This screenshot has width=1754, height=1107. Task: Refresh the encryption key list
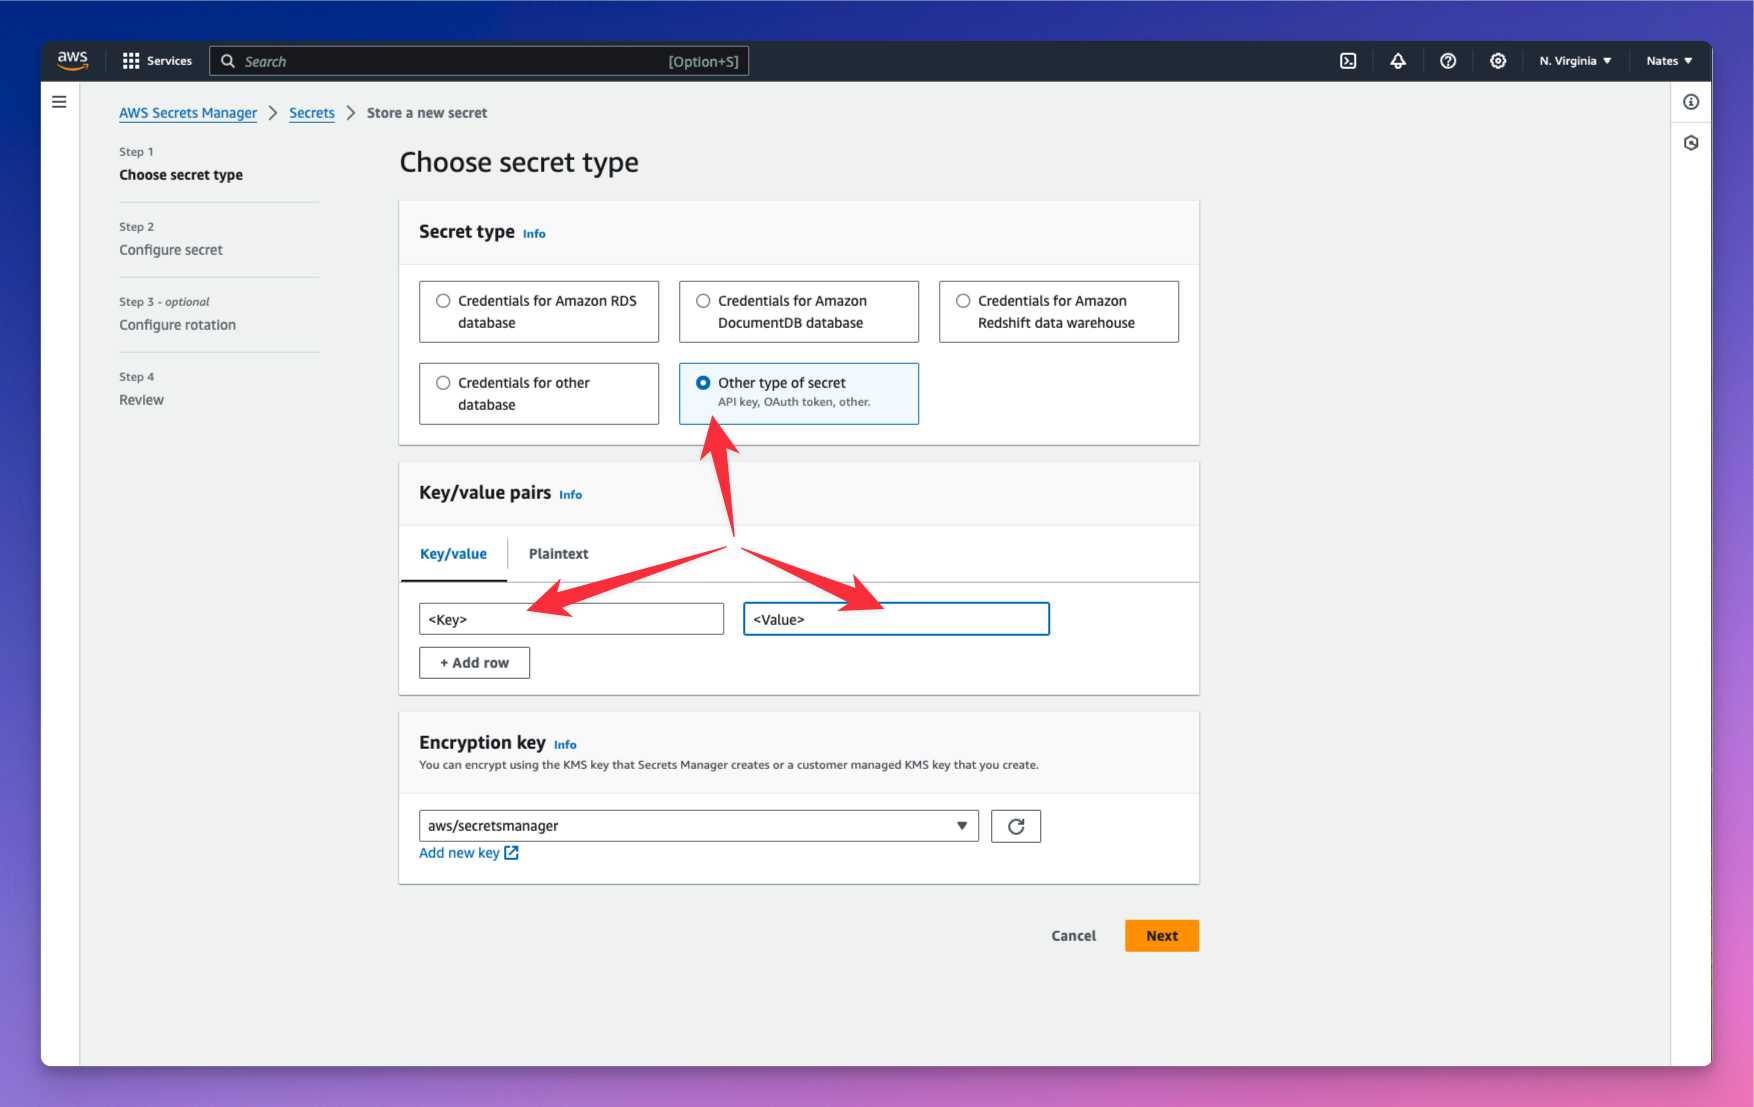[1016, 826]
